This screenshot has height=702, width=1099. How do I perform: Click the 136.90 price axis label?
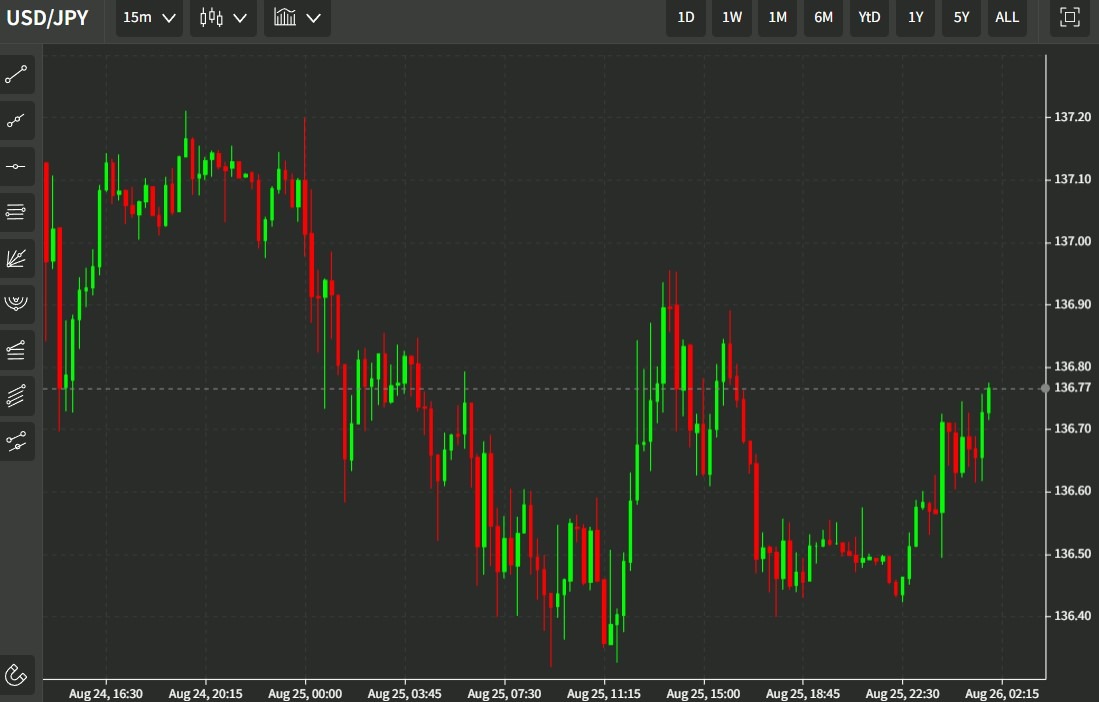tap(1072, 304)
